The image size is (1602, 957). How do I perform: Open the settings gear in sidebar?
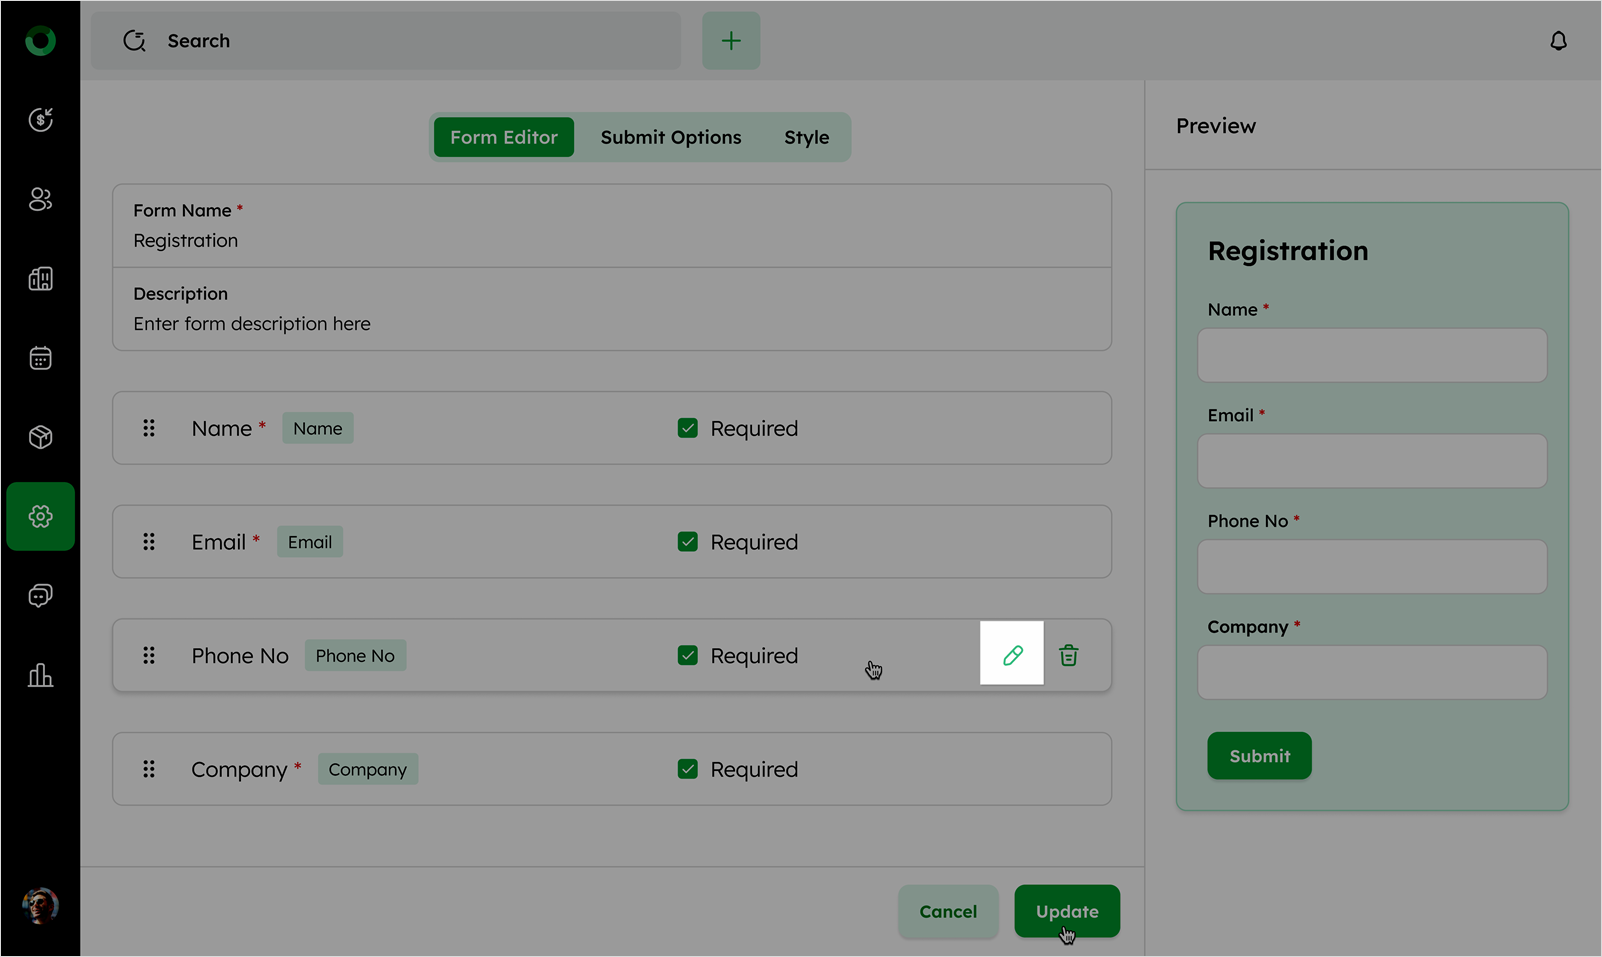tap(40, 516)
